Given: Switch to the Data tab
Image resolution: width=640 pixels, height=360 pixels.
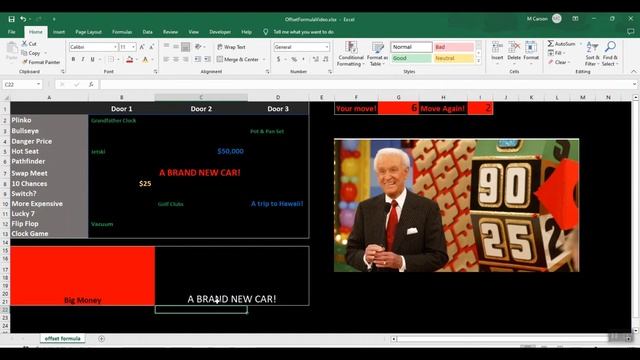Looking at the screenshot, I should point(147,32).
